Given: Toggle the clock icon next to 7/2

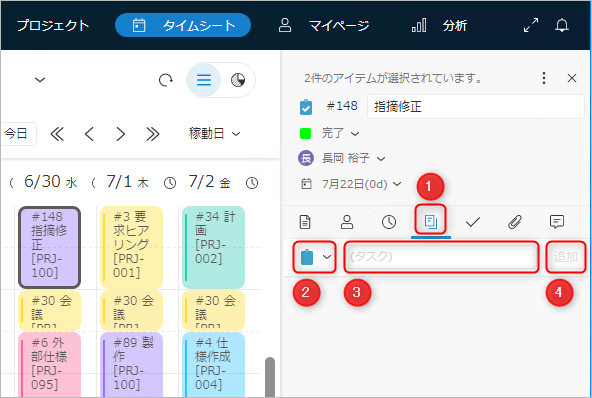Looking at the screenshot, I should pos(252,183).
